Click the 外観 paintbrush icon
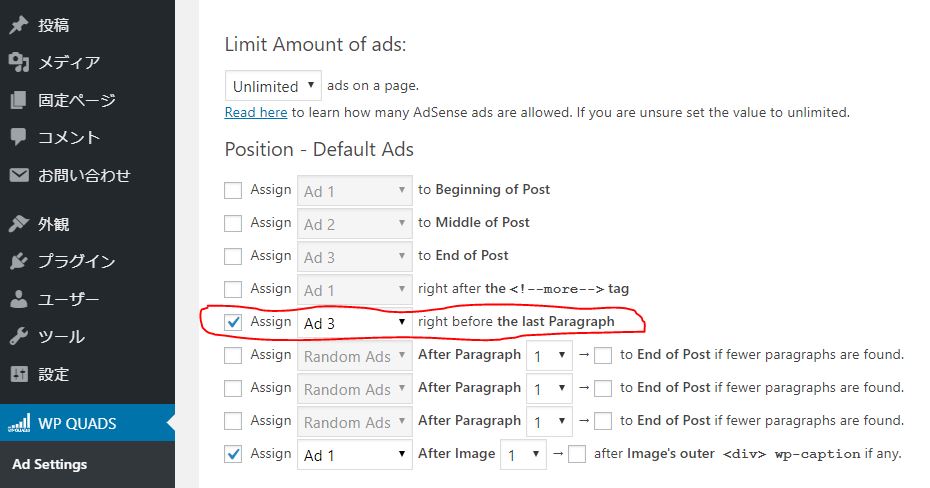The image size is (930, 488). [19, 224]
